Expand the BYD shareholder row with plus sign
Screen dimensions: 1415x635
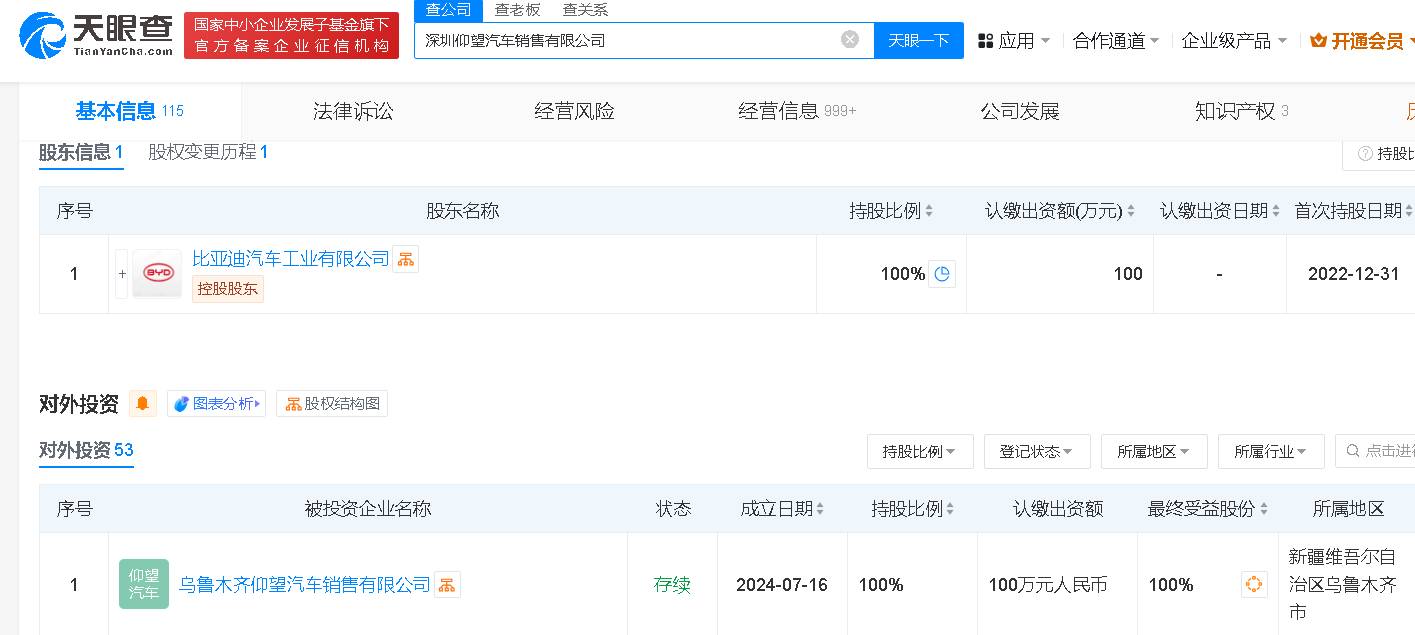tap(122, 273)
